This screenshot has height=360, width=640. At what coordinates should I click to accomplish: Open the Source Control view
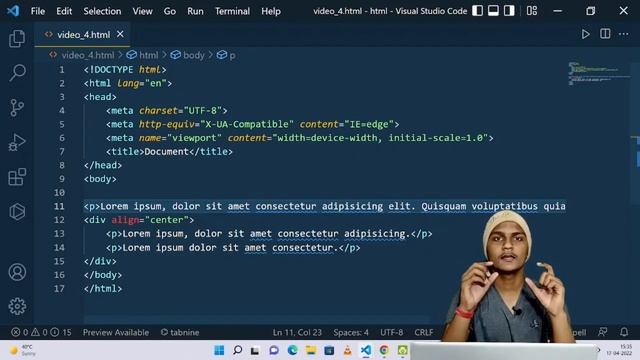click(17, 108)
